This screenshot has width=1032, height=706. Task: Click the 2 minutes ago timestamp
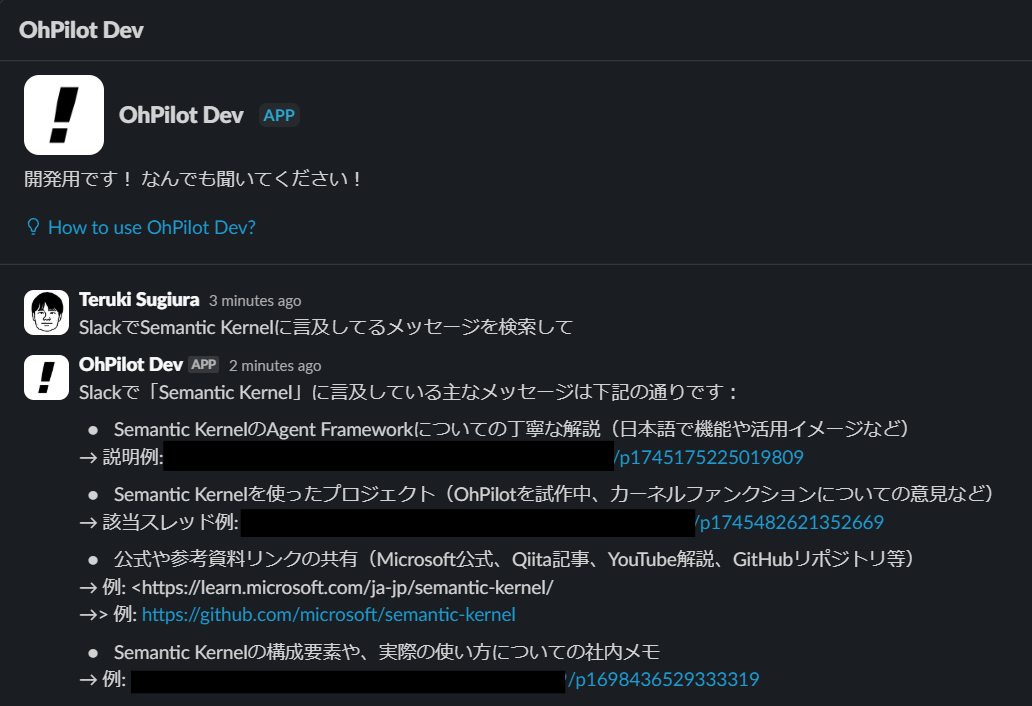[x=275, y=366]
